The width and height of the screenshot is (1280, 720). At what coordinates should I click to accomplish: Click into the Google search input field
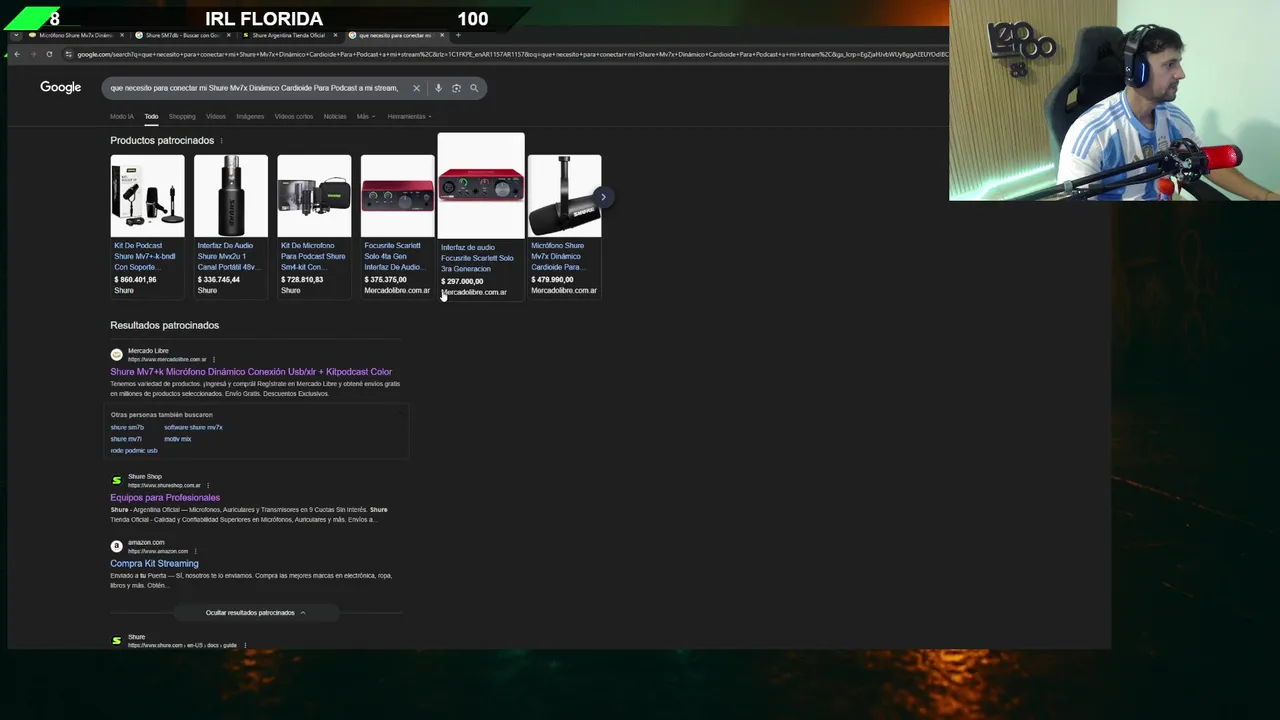254,88
